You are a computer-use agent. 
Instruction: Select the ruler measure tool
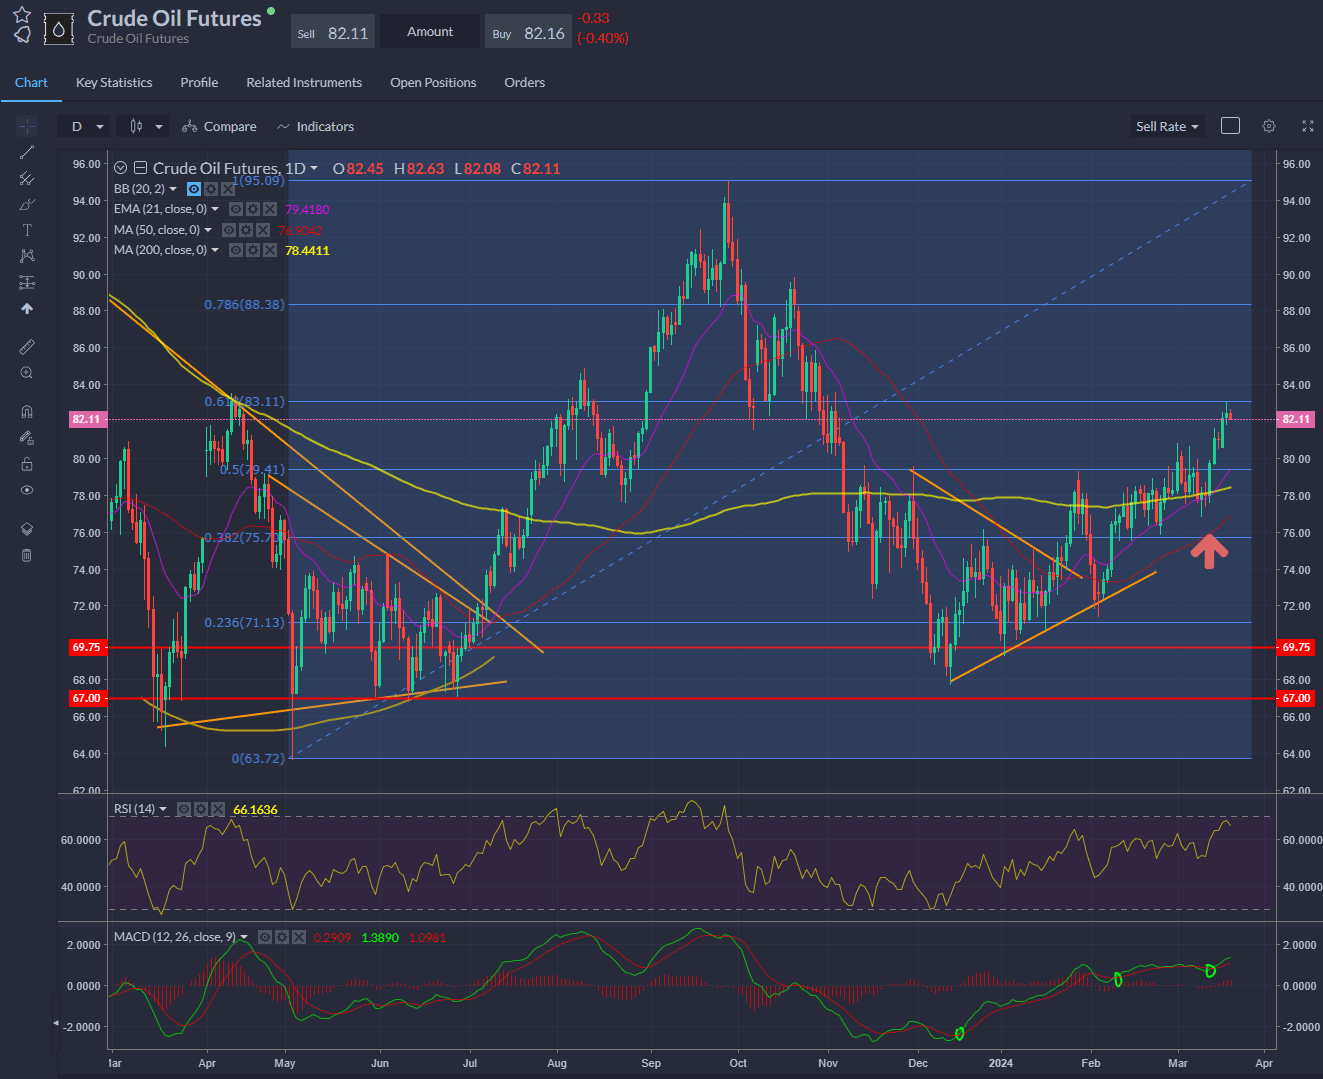point(27,347)
